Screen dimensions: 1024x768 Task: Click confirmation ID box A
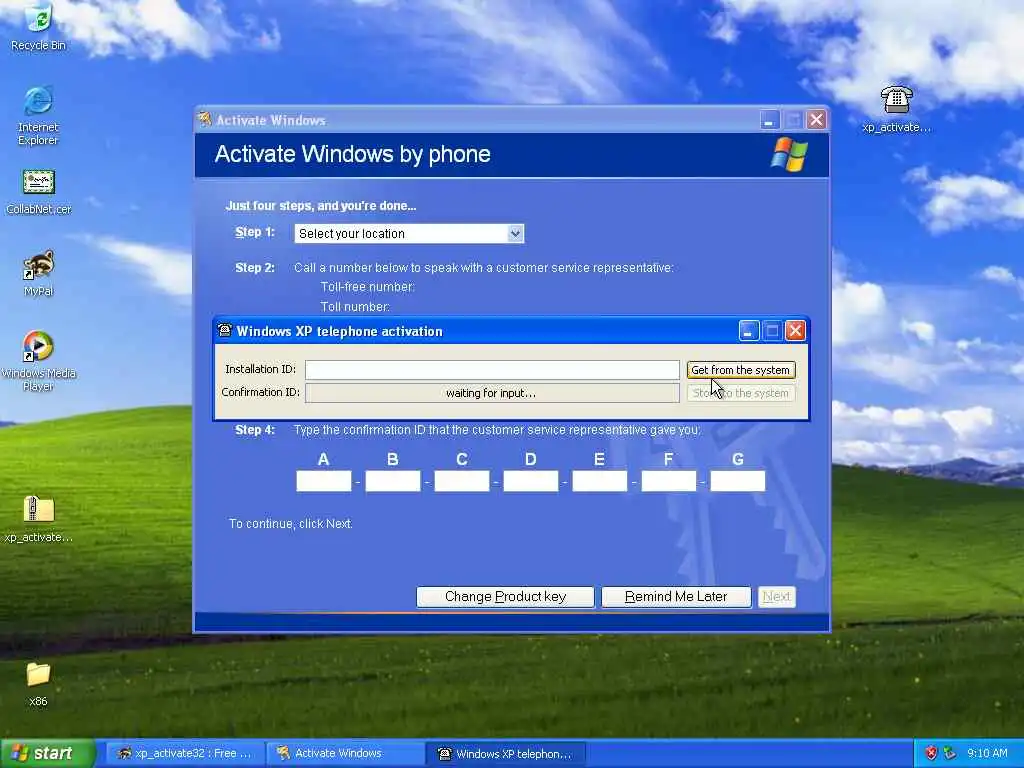tap(324, 481)
